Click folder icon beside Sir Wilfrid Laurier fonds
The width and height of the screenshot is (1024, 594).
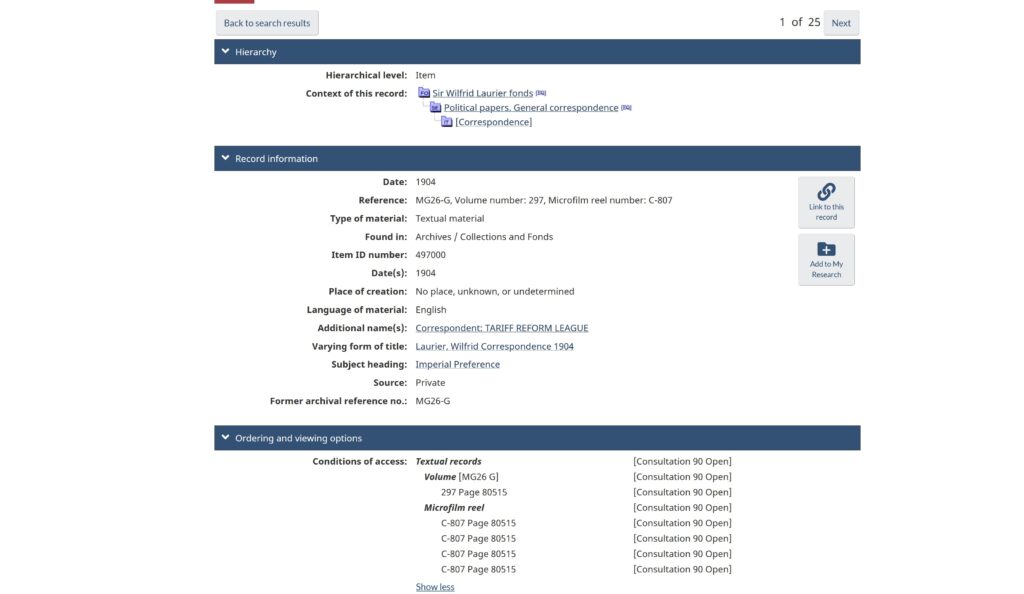tap(424, 93)
